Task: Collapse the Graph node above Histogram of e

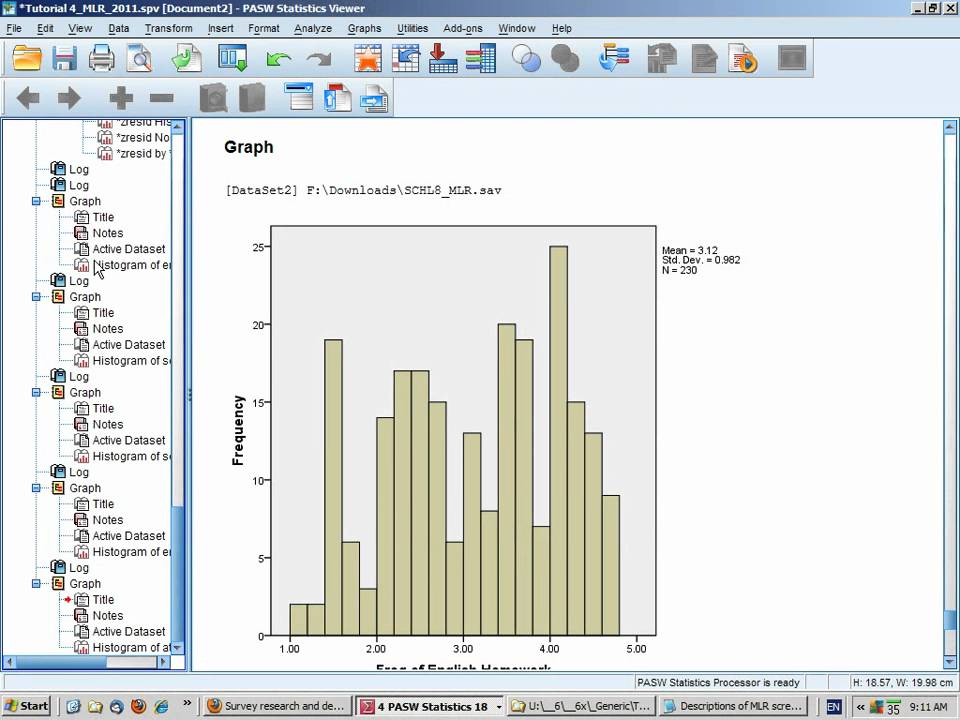Action: point(36,201)
